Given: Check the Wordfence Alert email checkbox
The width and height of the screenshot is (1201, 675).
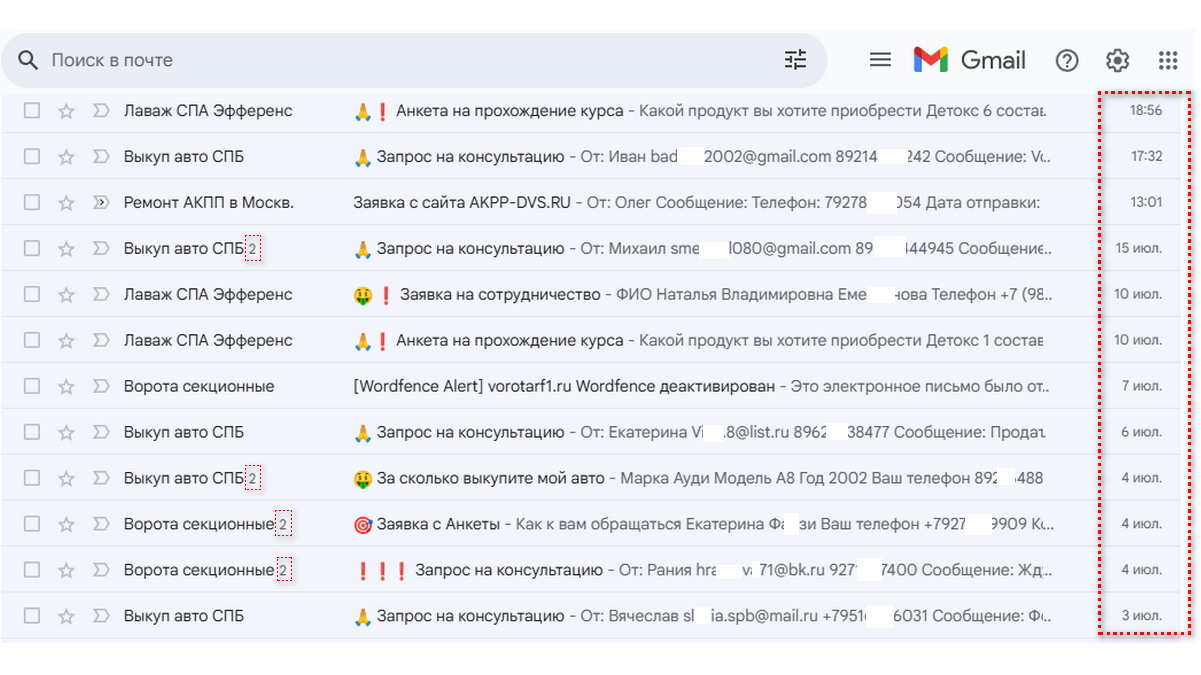Looking at the screenshot, I should (32, 387).
